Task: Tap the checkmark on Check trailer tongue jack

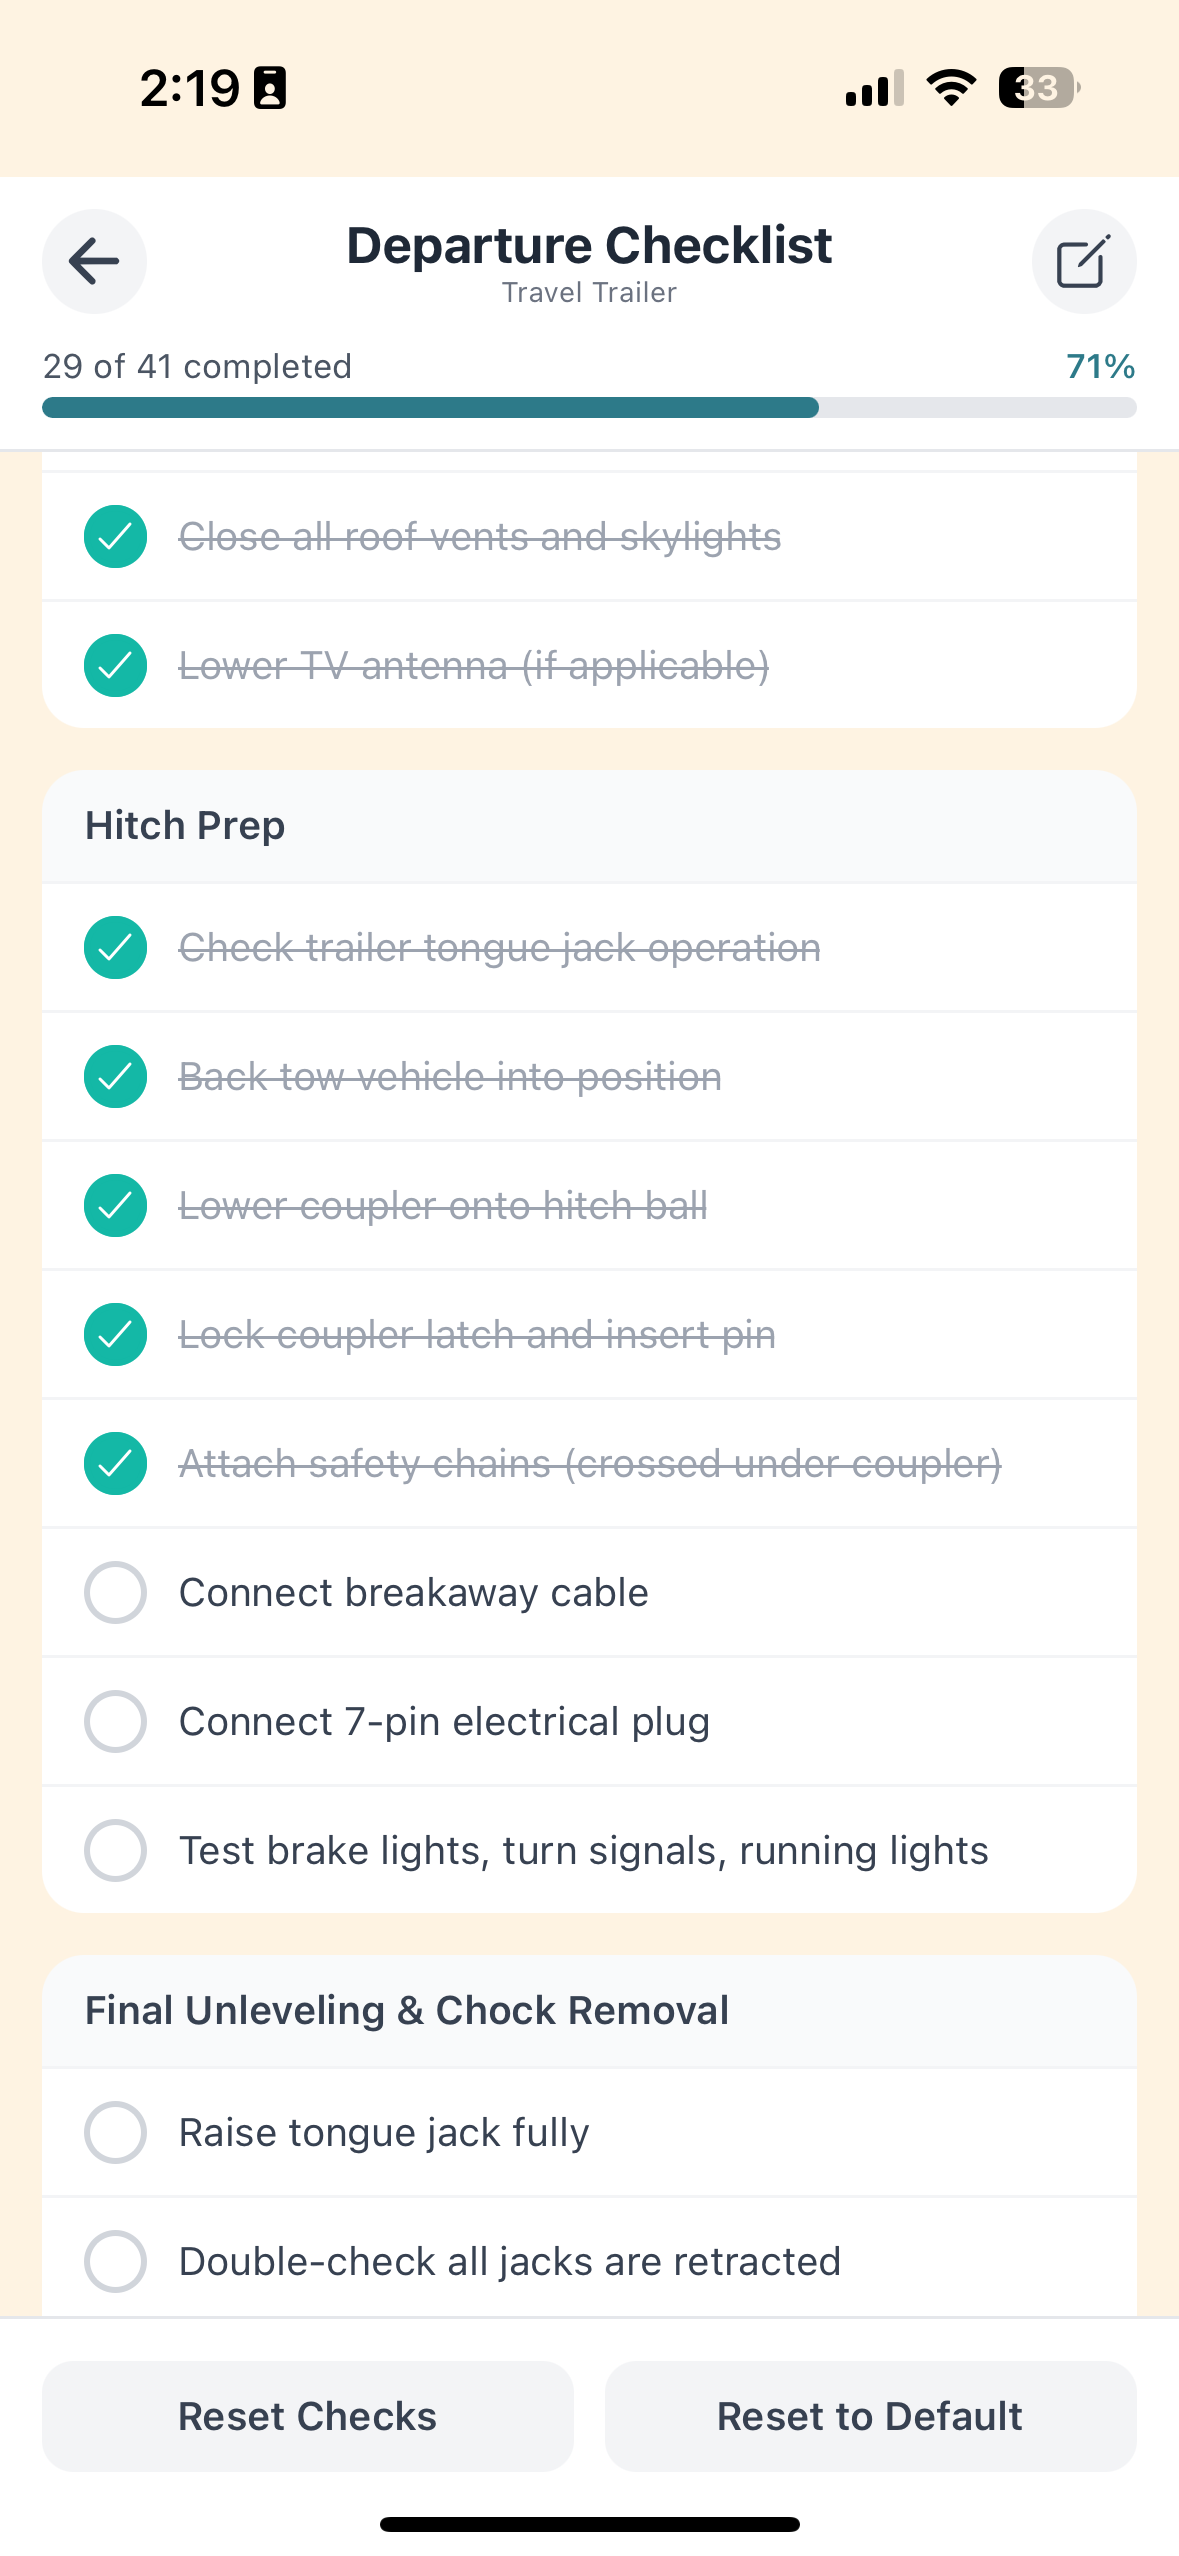Action: click(115, 948)
